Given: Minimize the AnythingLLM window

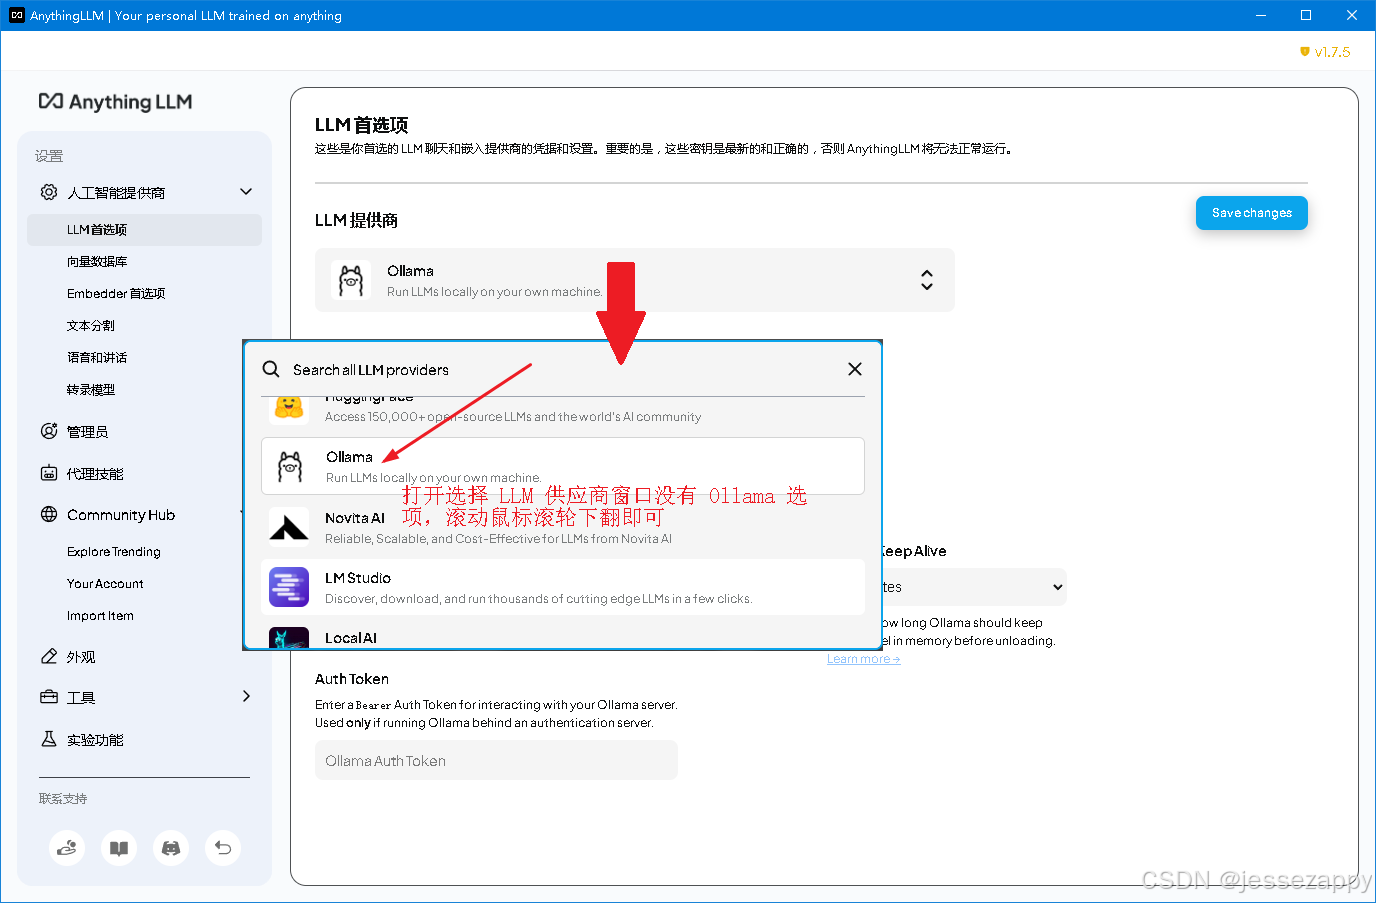Looking at the screenshot, I should (x=1260, y=15).
